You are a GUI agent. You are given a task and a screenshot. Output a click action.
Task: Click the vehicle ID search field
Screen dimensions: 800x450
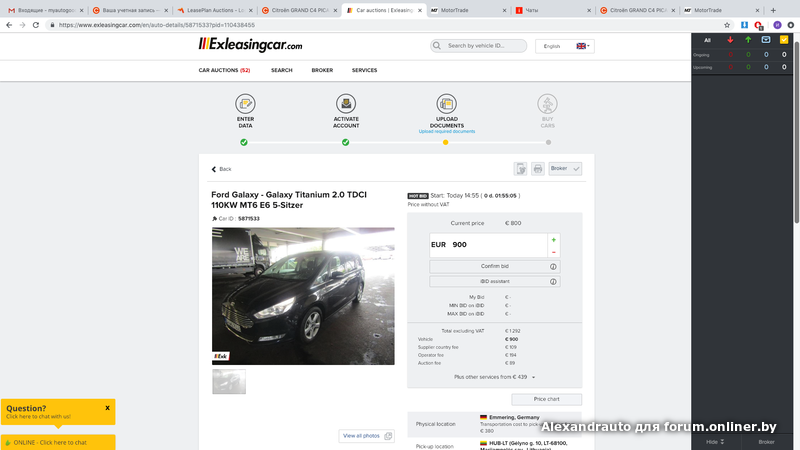coord(478,46)
